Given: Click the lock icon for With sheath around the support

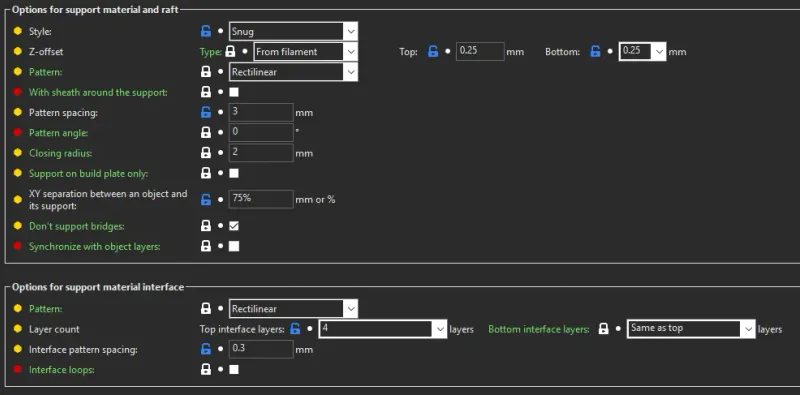Looking at the screenshot, I should [206, 92].
